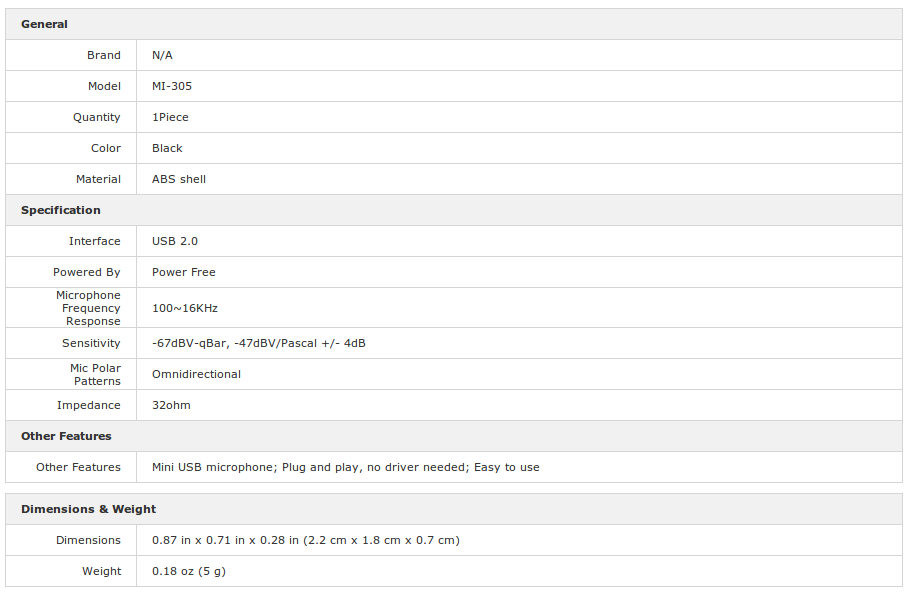Screen dimensions: 909x594
Task: Click the model number MI-305
Action: tap(172, 86)
